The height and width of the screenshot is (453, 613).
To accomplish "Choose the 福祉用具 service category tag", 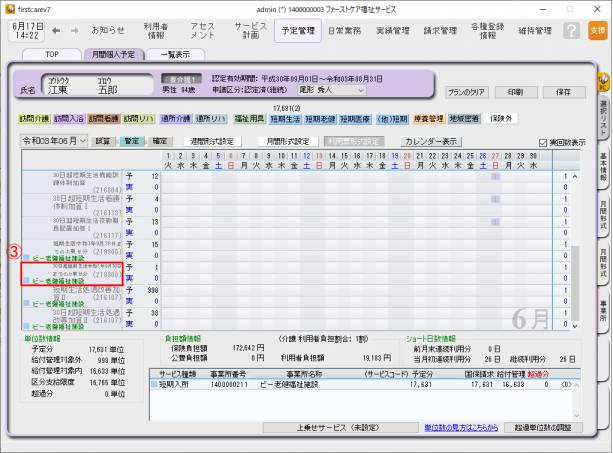I will coord(244,119).
